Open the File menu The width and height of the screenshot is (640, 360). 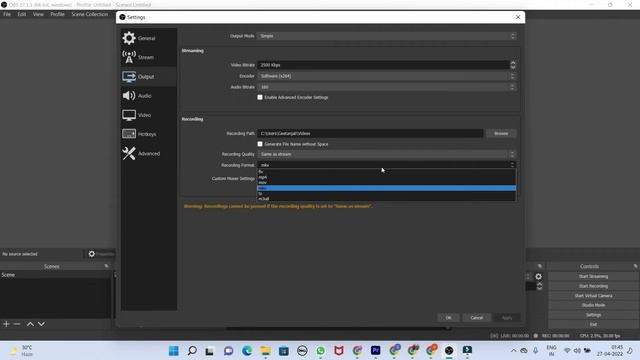pos(7,14)
